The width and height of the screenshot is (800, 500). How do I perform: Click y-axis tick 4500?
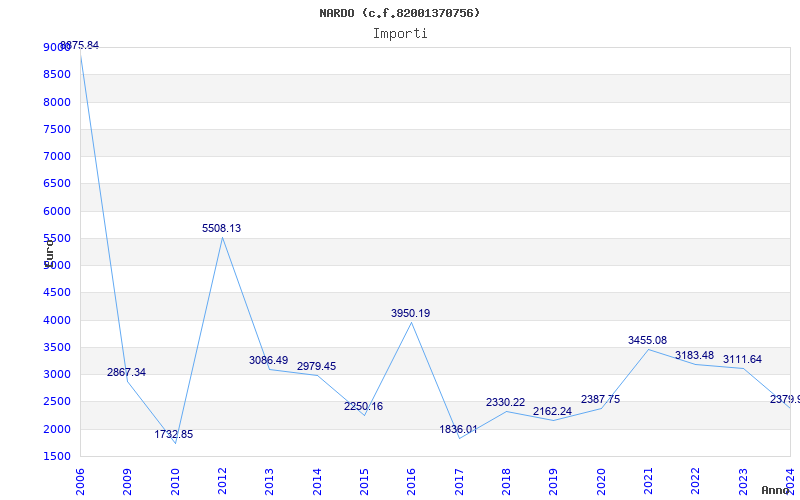(57, 292)
